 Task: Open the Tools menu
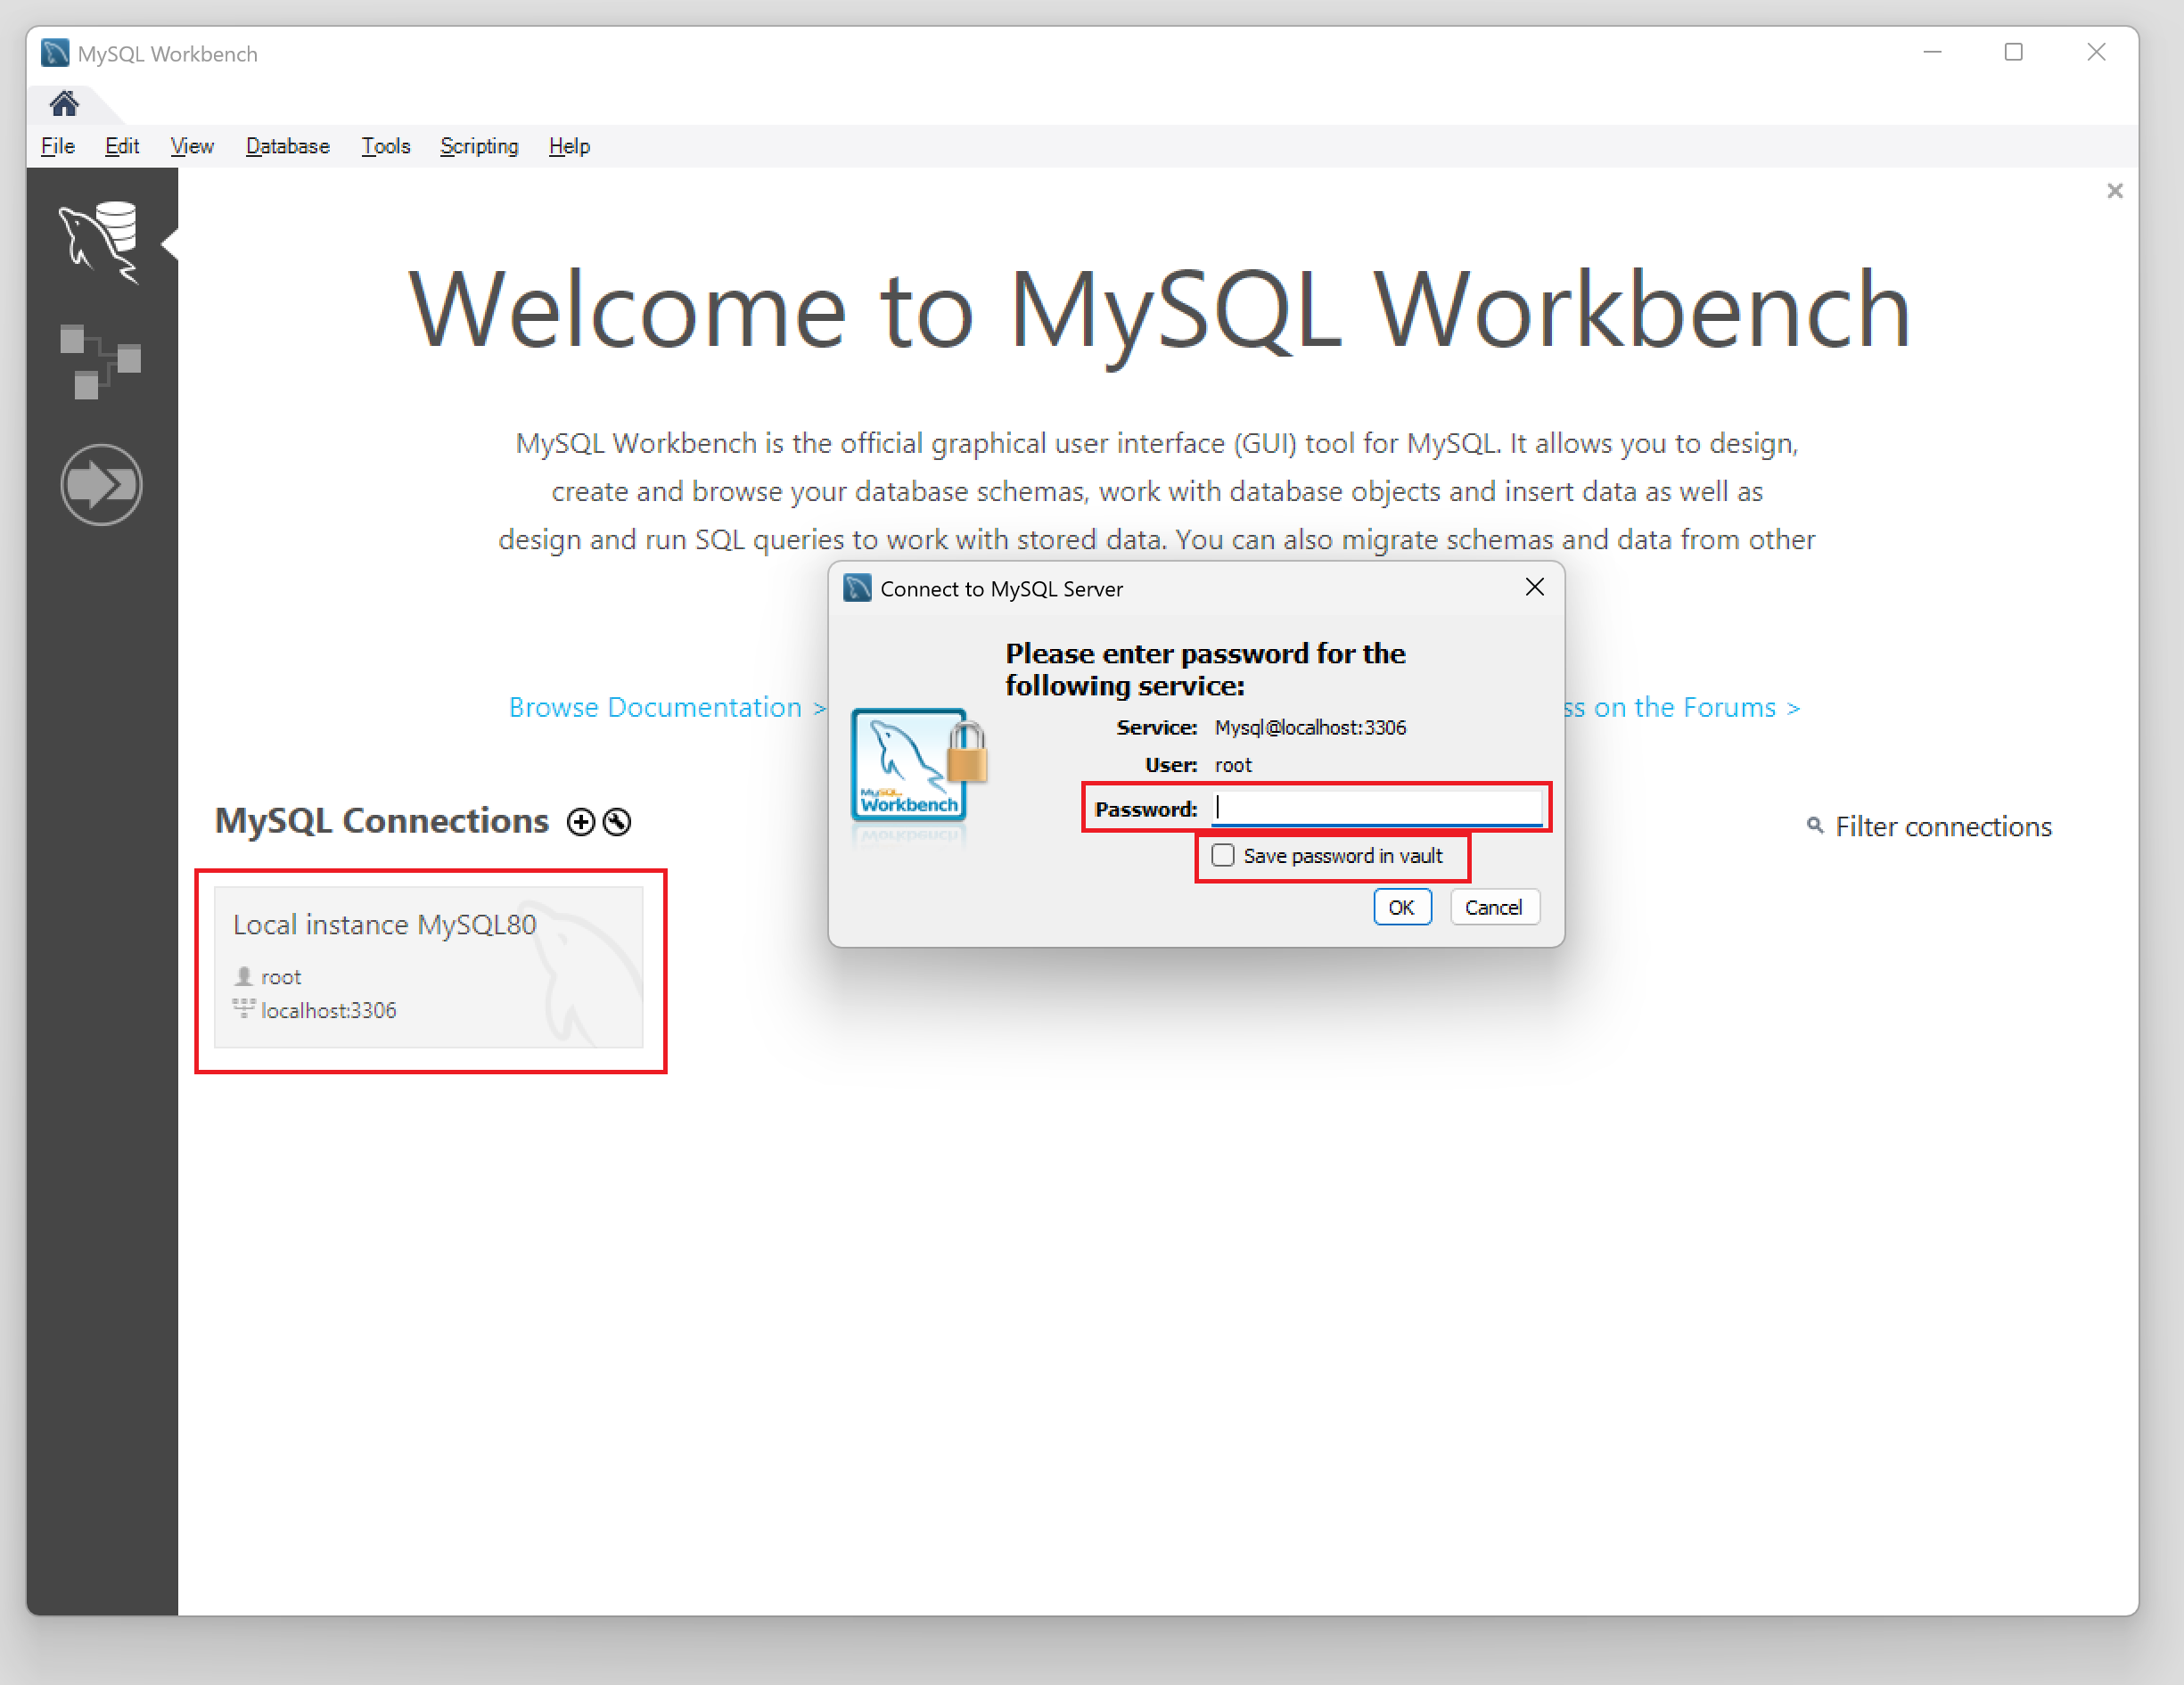point(386,146)
